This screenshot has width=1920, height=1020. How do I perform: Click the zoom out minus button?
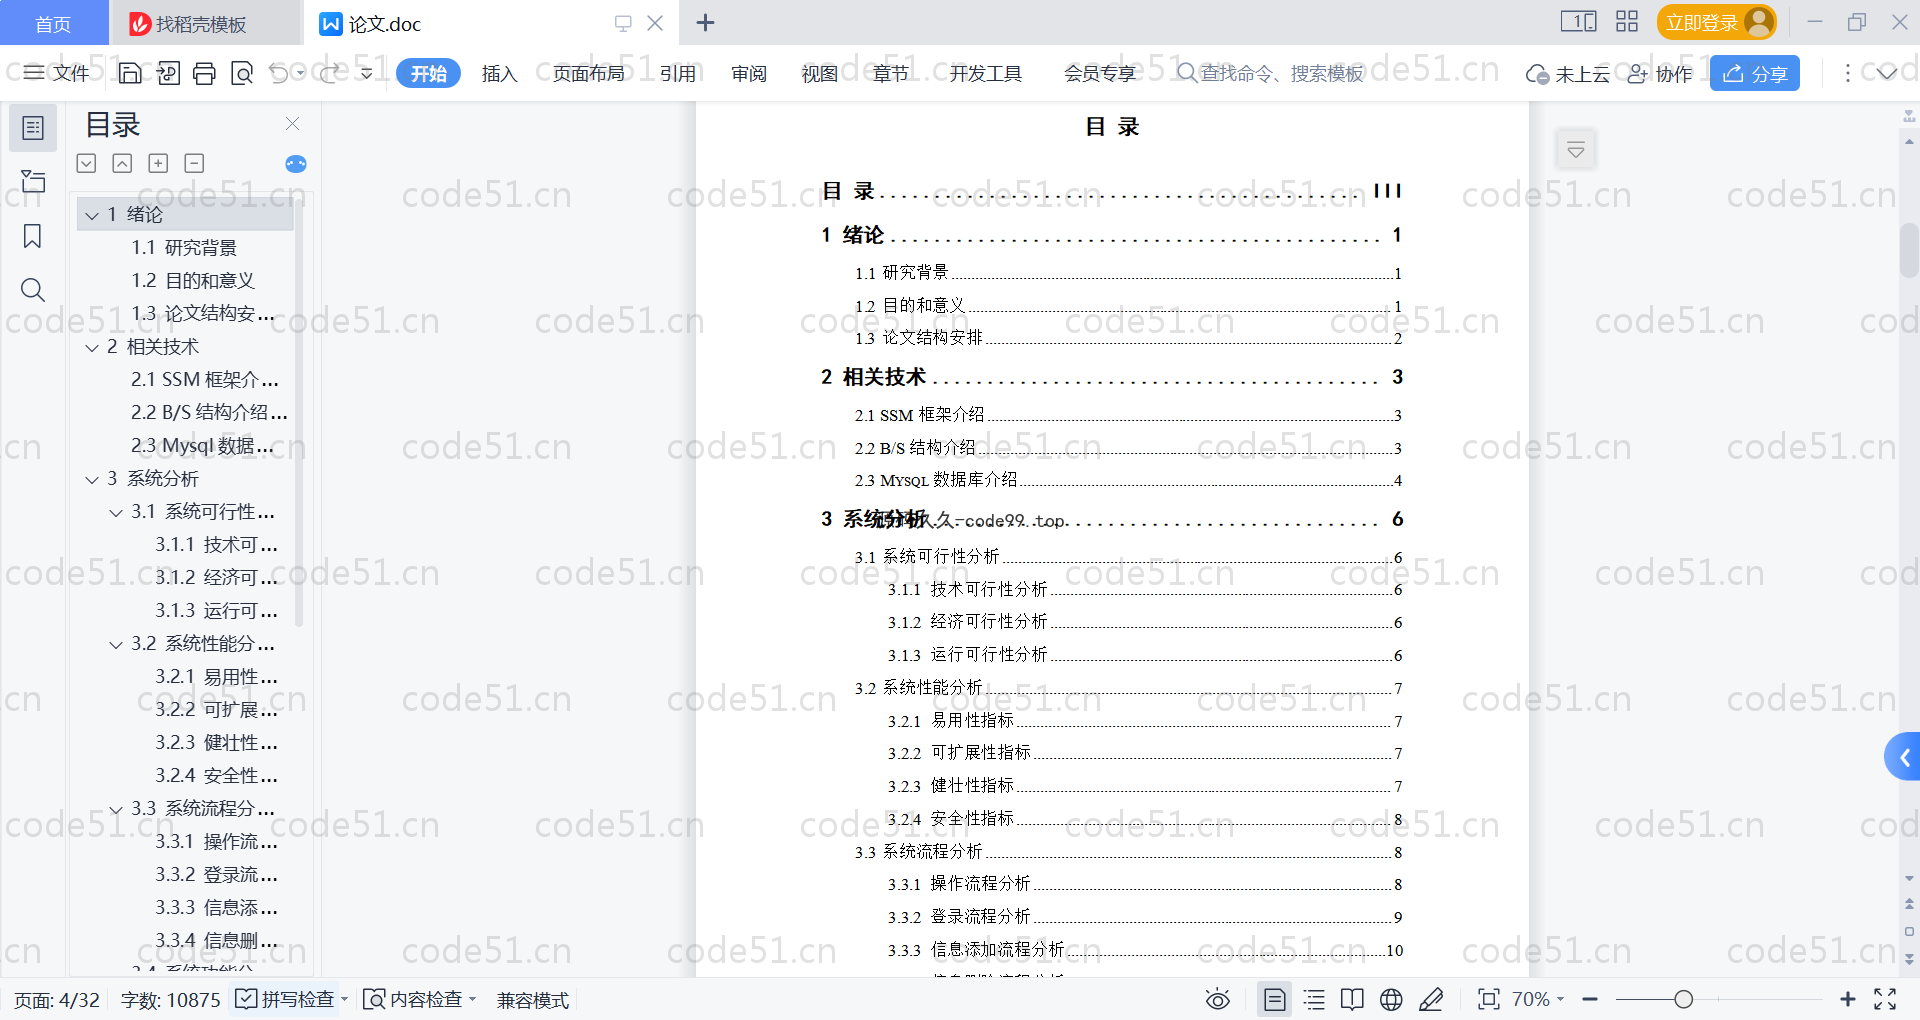point(1590,999)
